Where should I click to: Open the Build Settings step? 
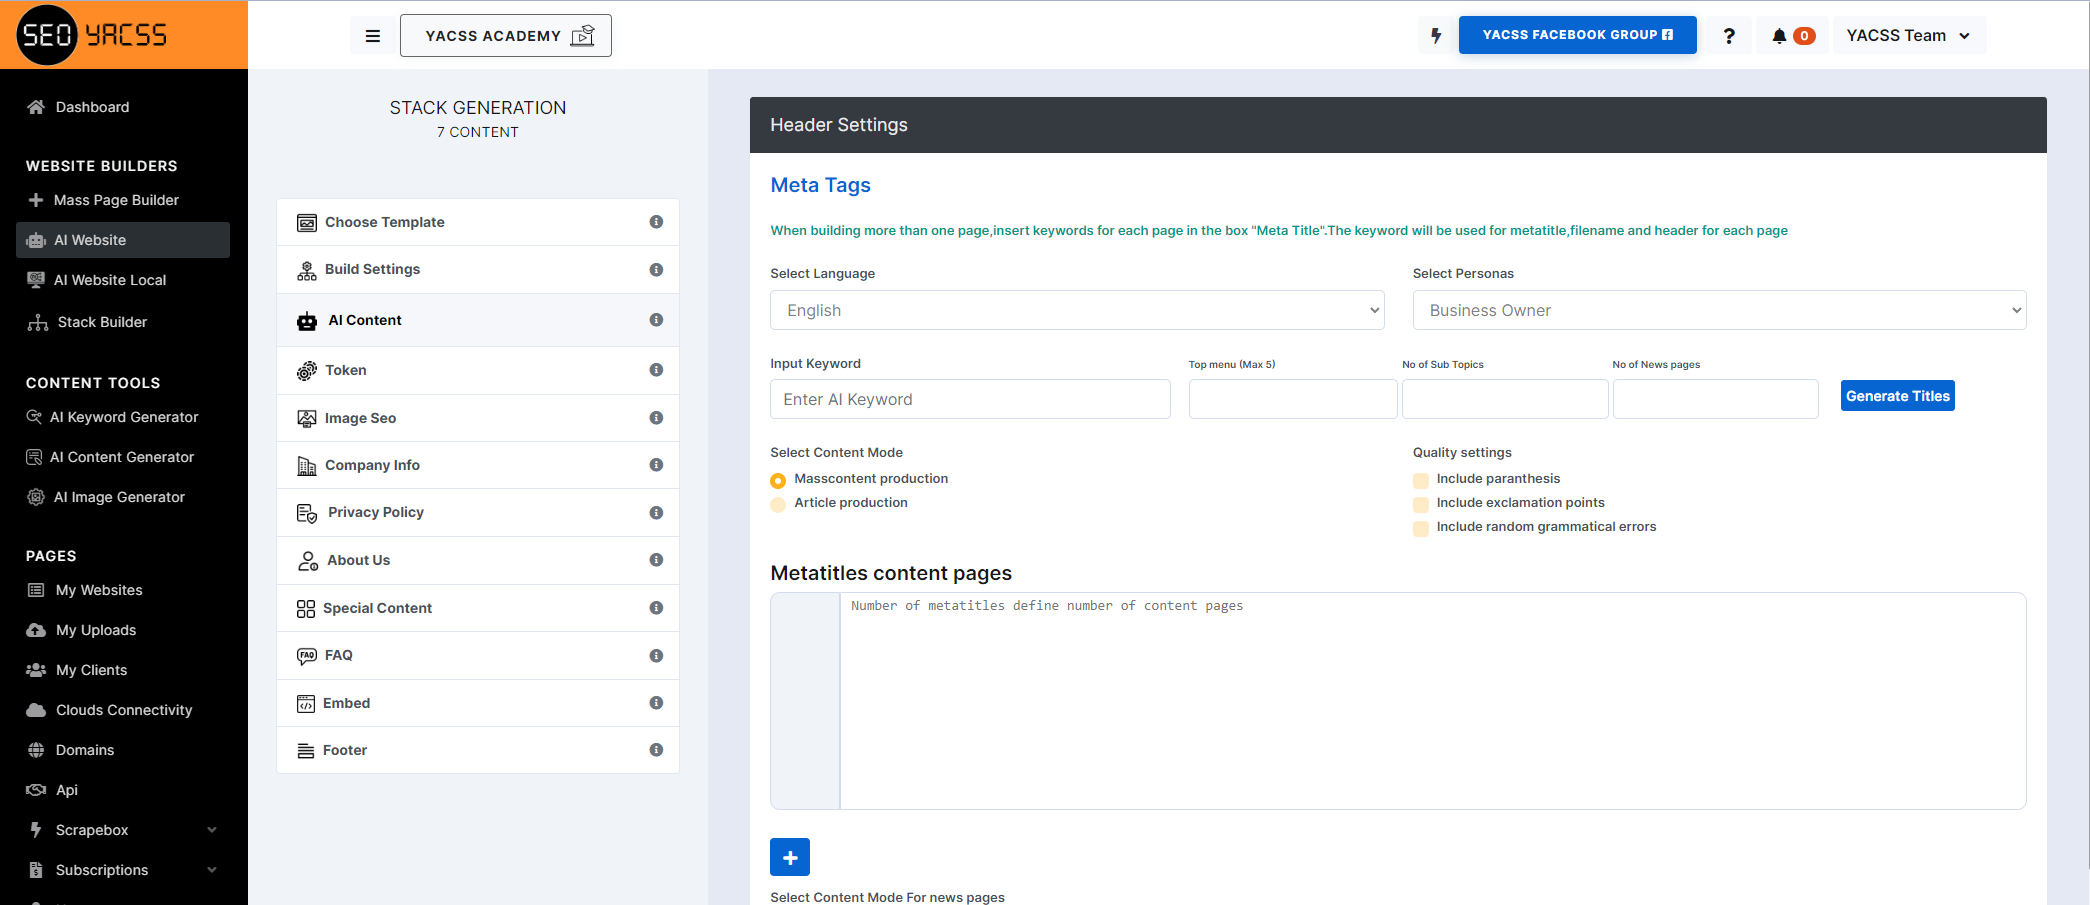click(x=478, y=269)
